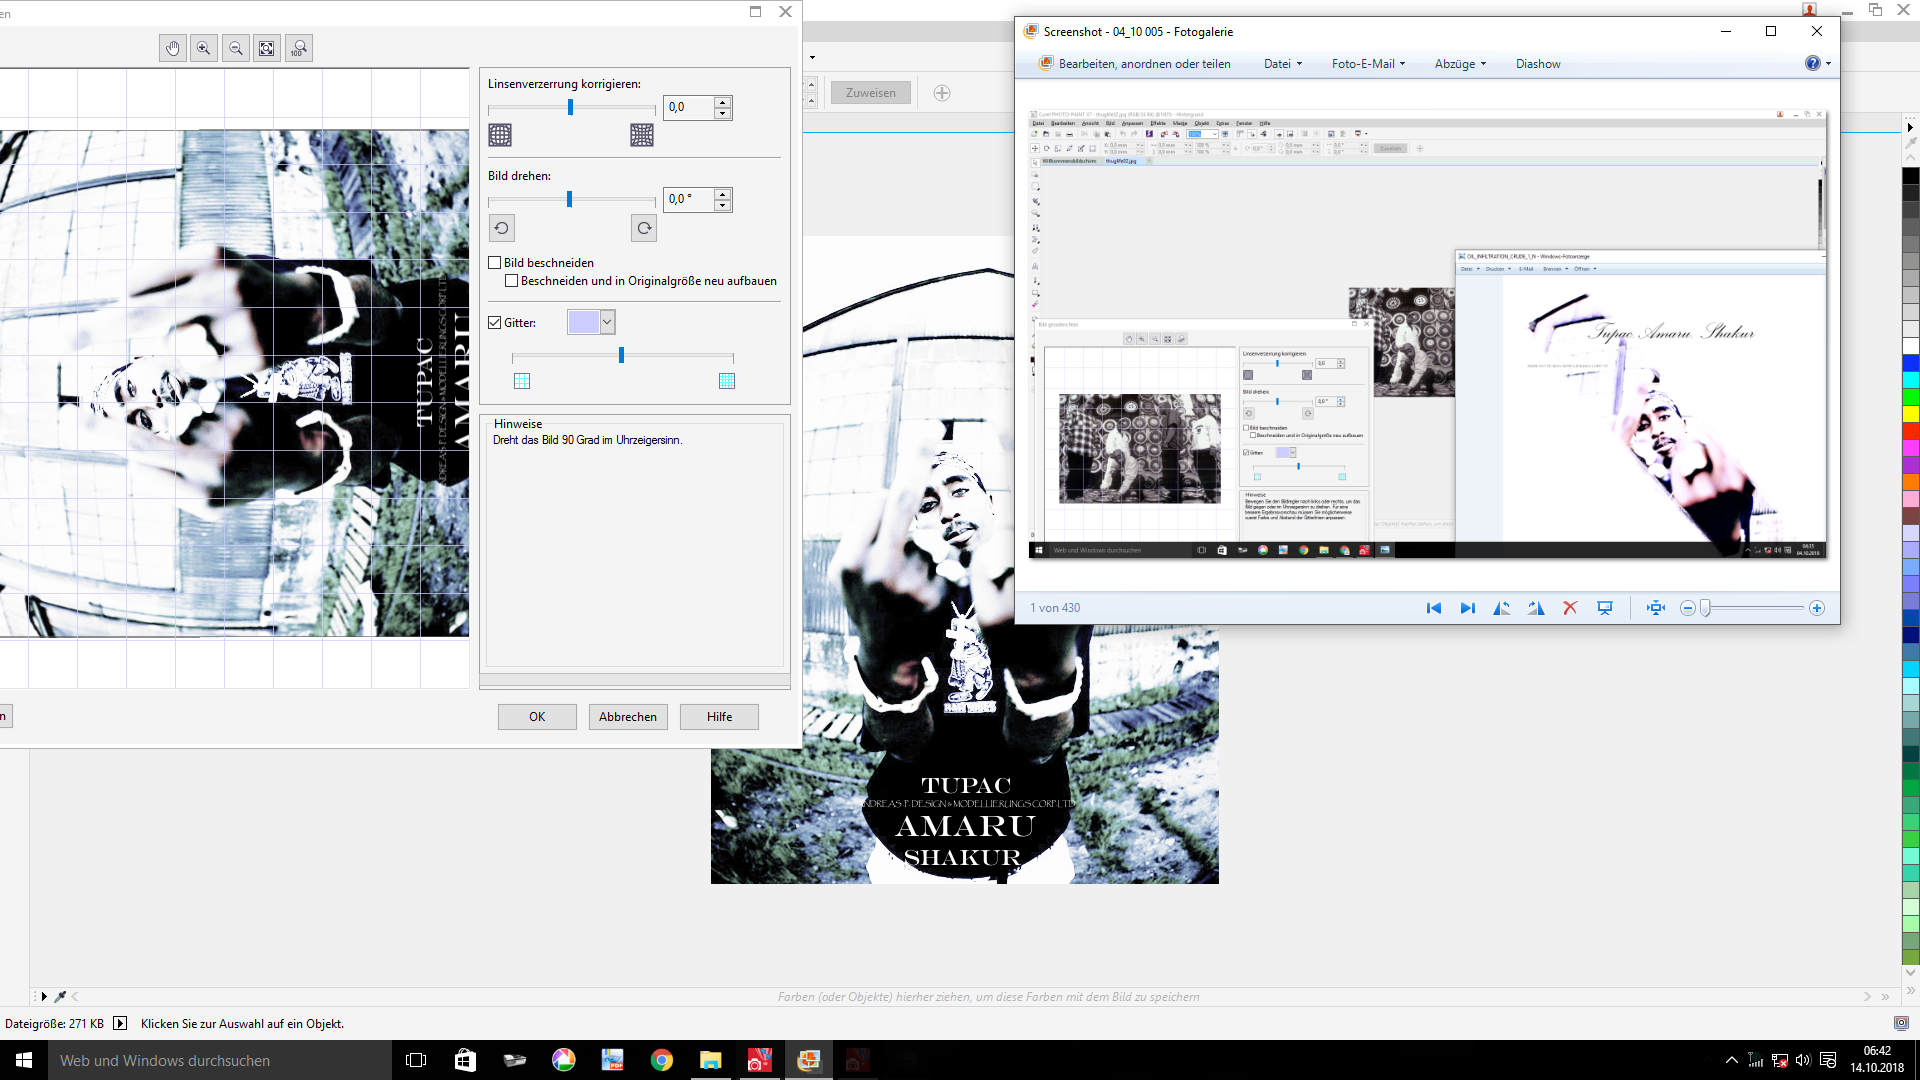This screenshot has width=1920, height=1080.
Task: Click zoom to fit preview icon
Action: point(267,48)
